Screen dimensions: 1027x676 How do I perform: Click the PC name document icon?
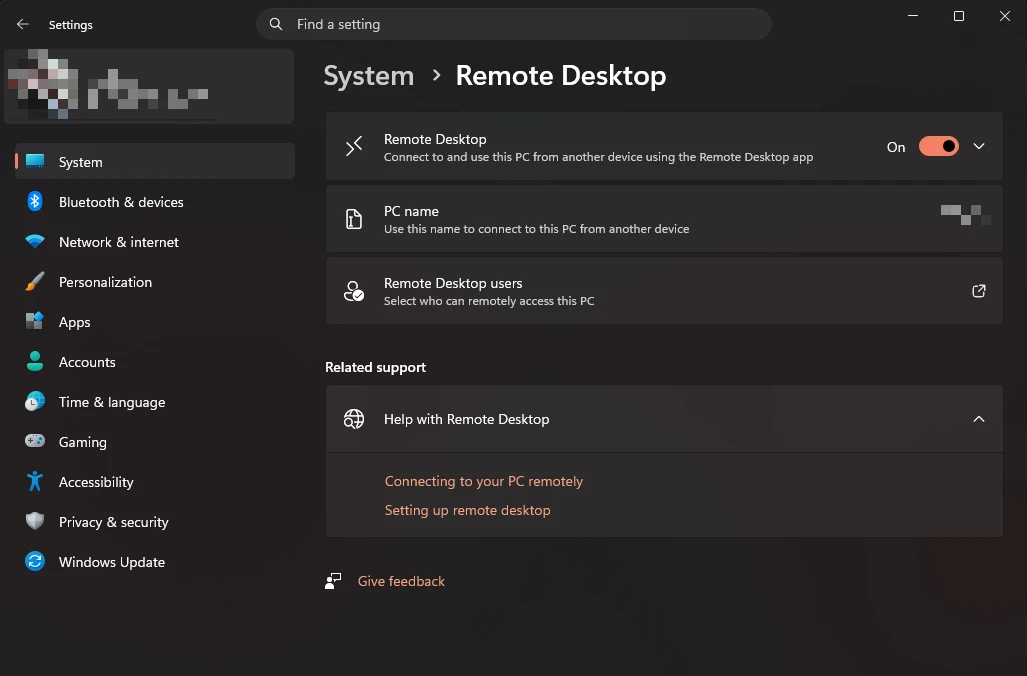354,219
